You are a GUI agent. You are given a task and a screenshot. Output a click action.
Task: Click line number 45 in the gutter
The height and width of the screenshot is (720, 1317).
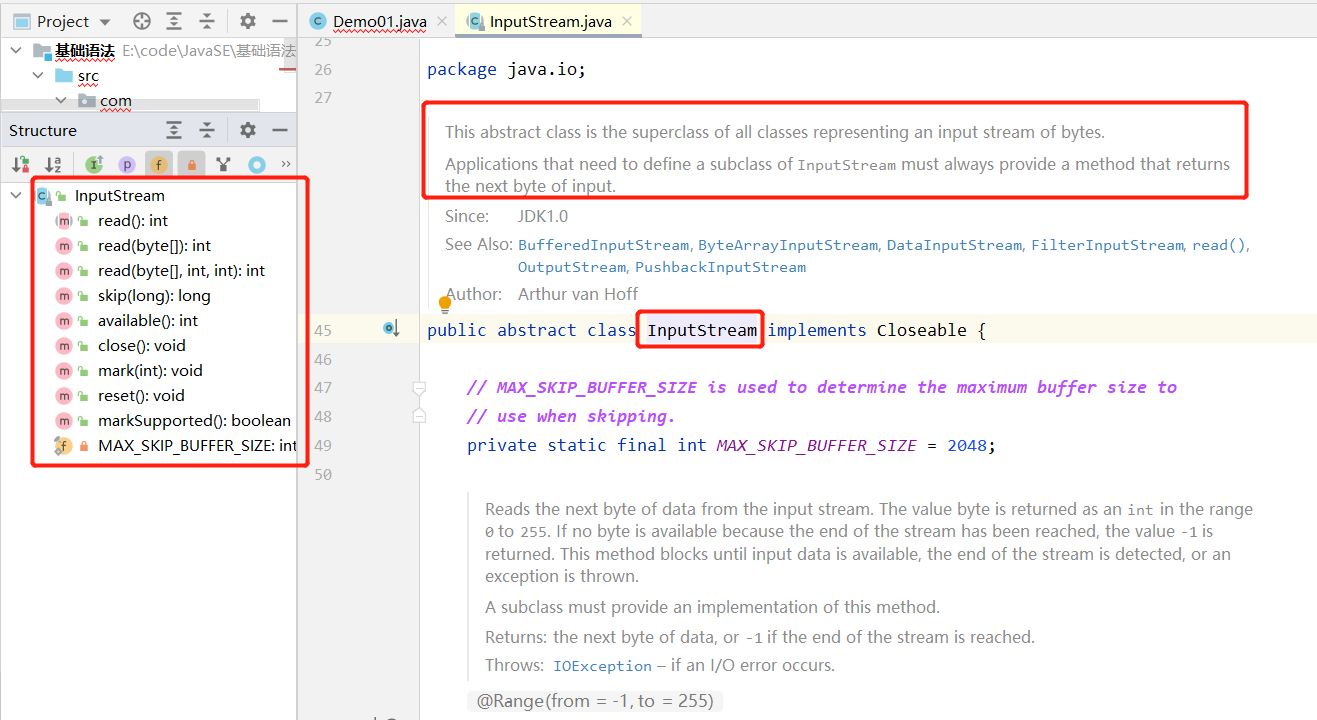tap(322, 330)
